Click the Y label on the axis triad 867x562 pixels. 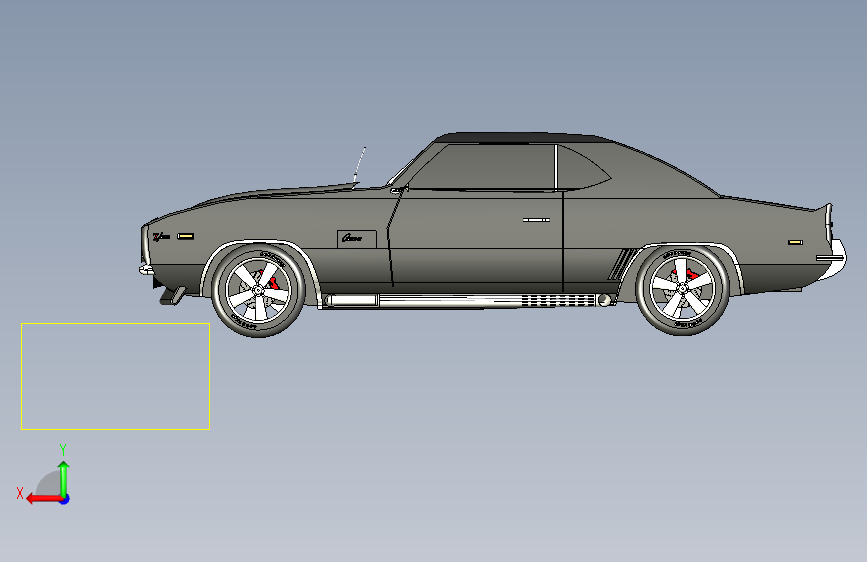pos(63,450)
